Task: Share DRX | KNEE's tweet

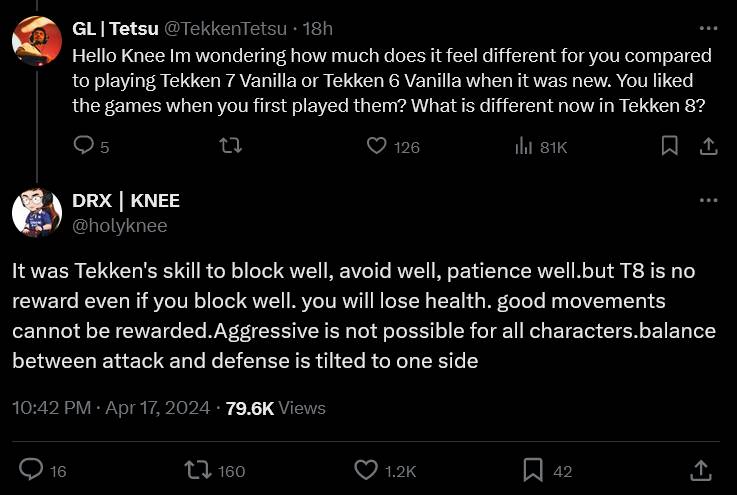Action: tap(701, 469)
